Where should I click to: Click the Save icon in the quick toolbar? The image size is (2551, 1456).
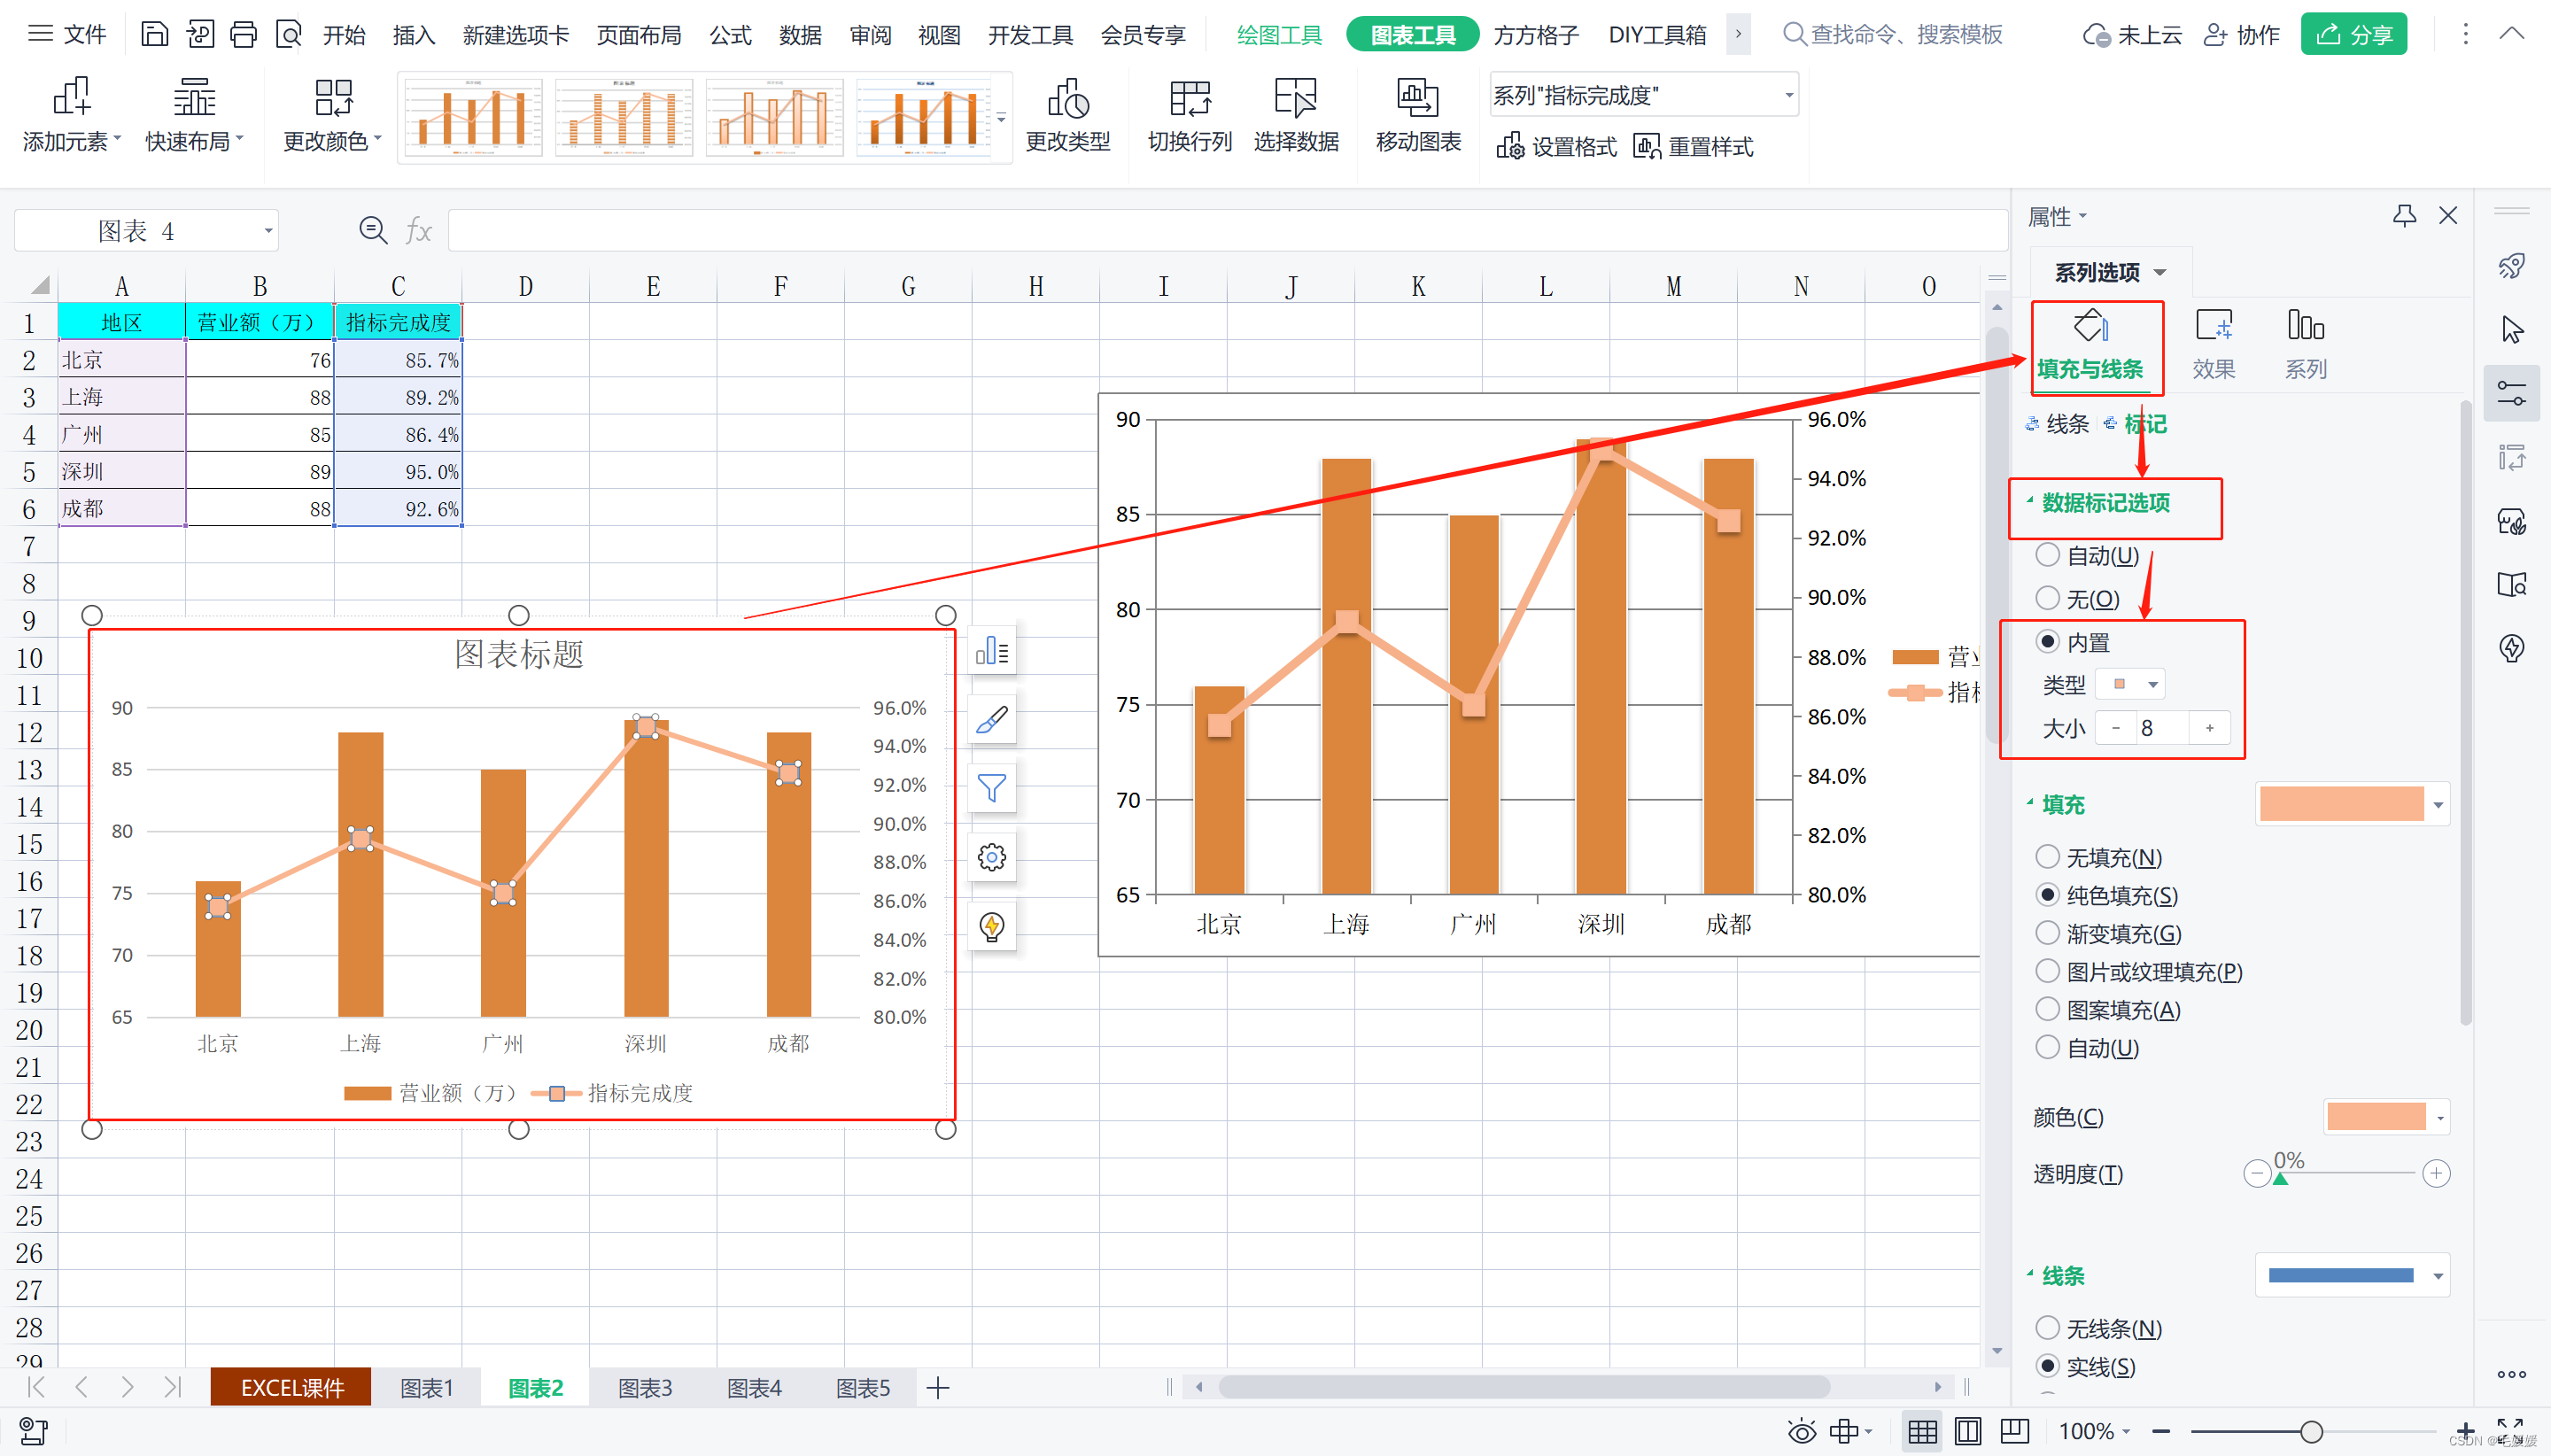pos(154,35)
